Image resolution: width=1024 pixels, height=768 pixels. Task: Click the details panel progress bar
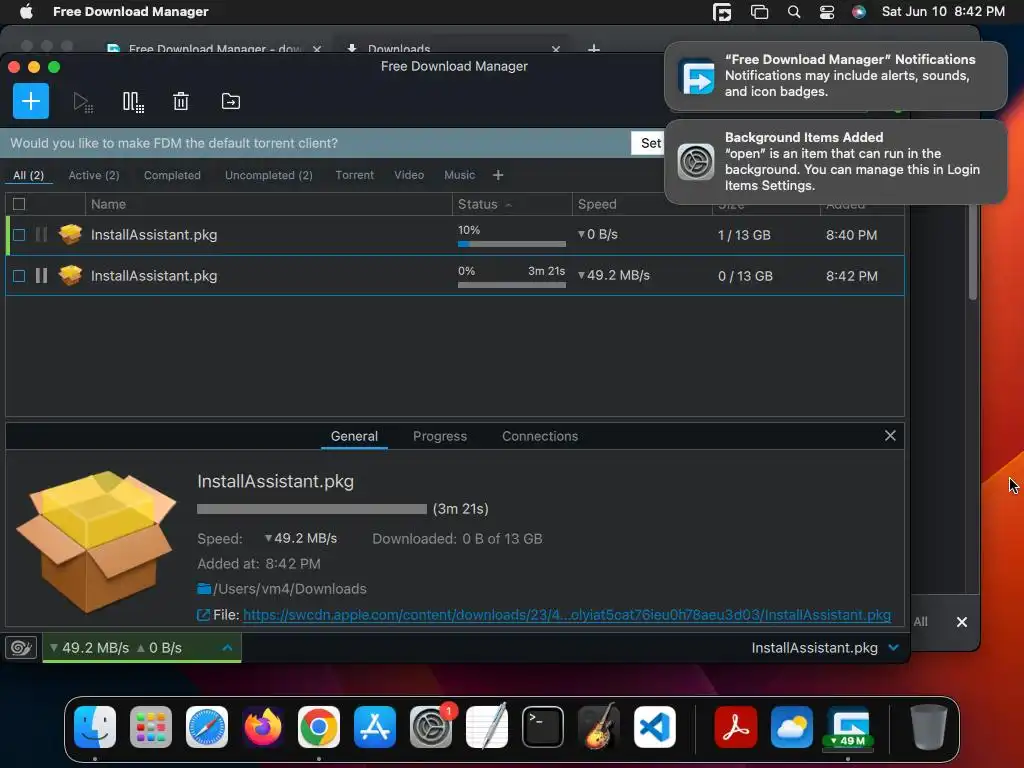click(312, 509)
